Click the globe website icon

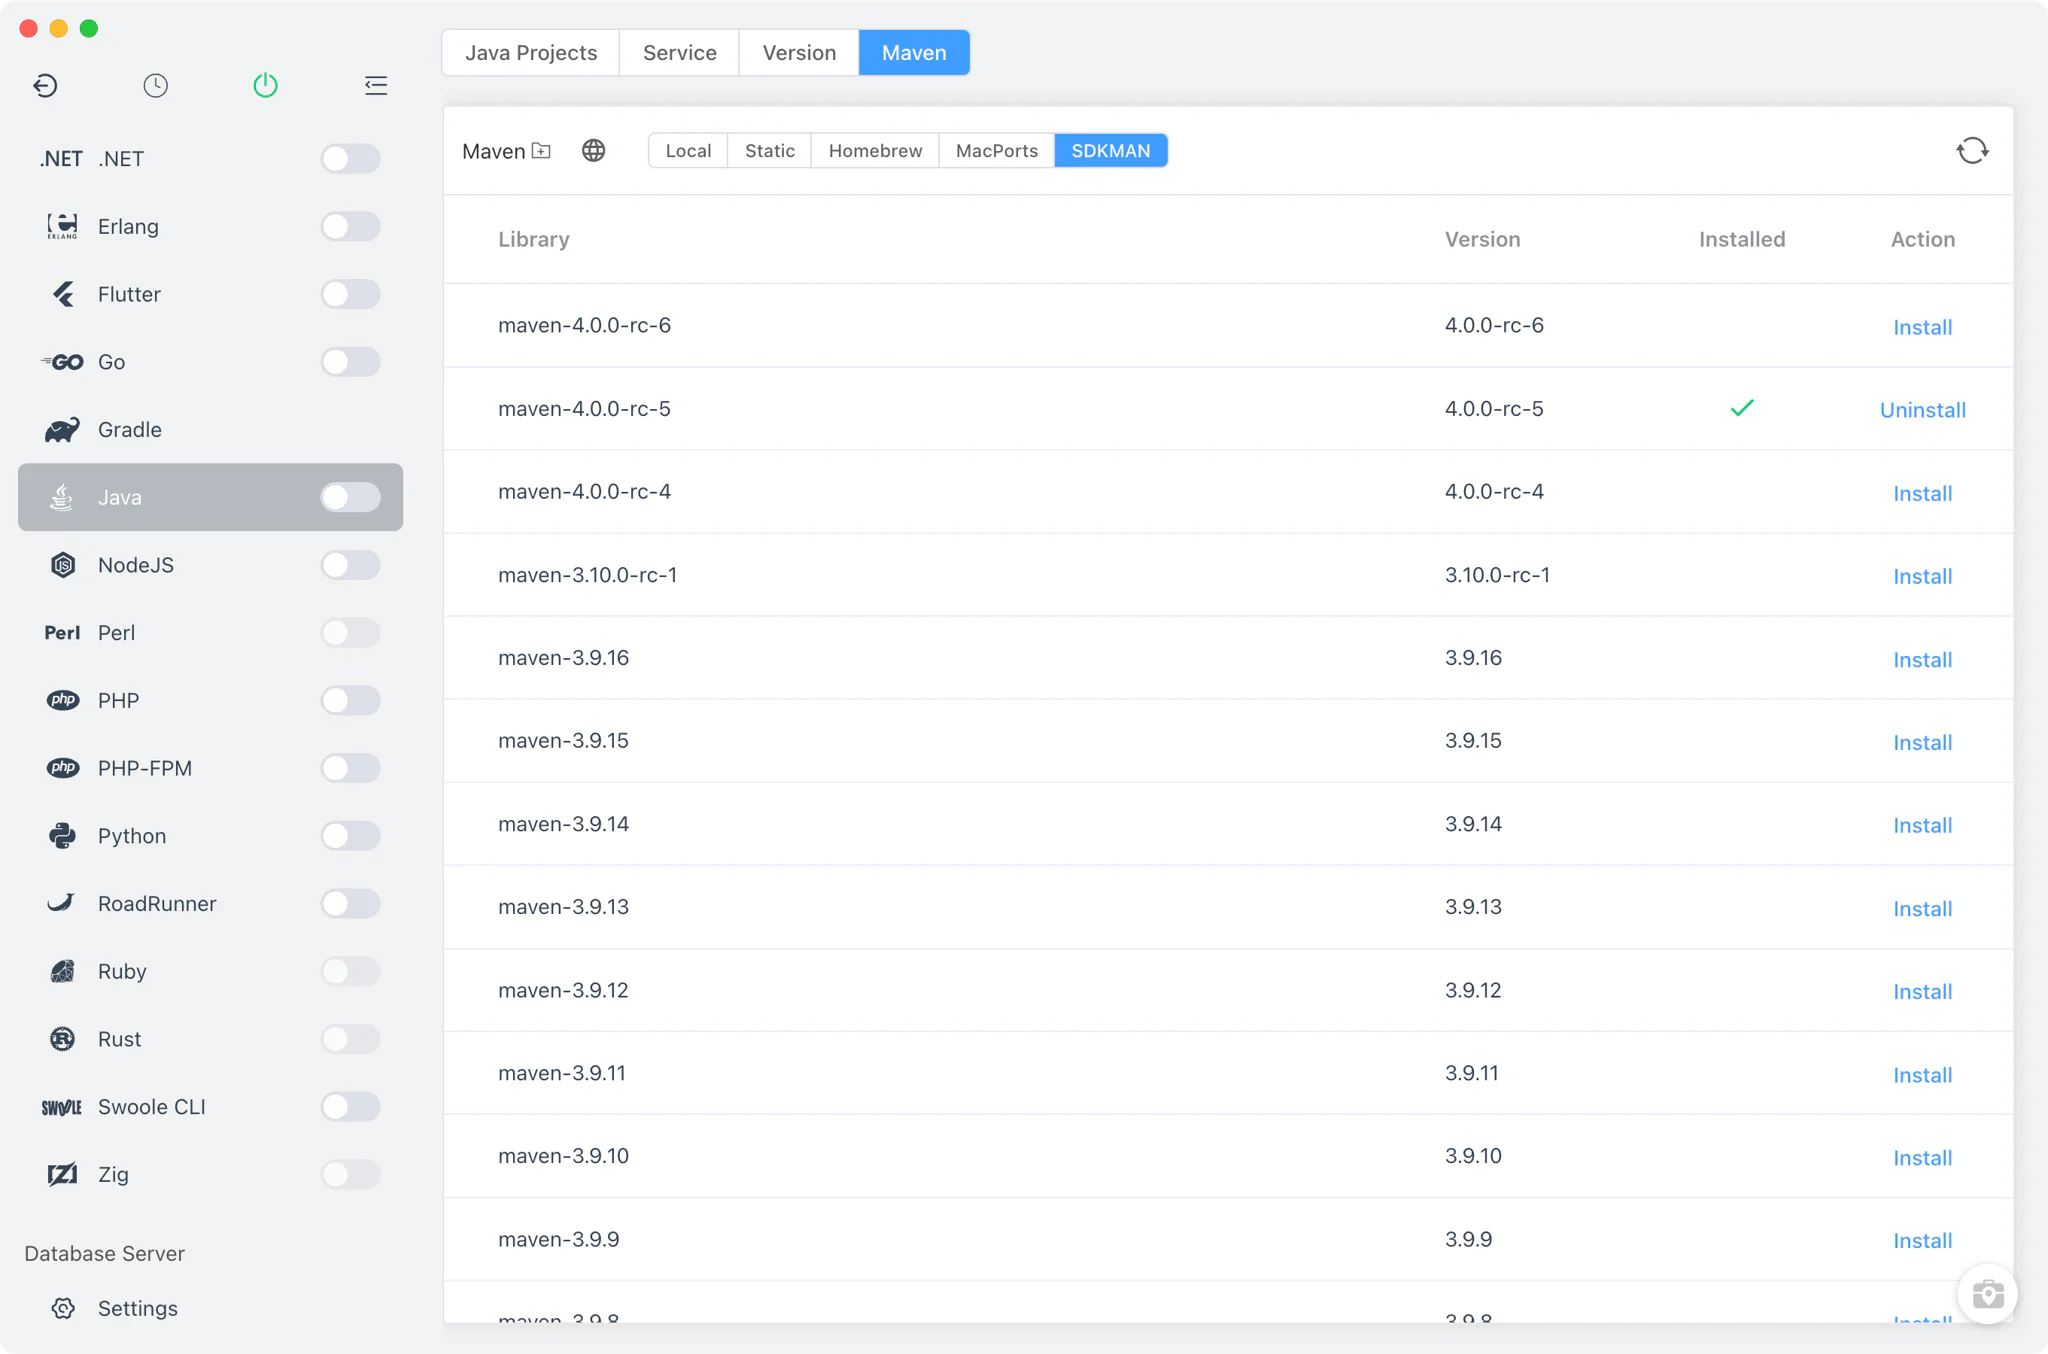point(594,151)
